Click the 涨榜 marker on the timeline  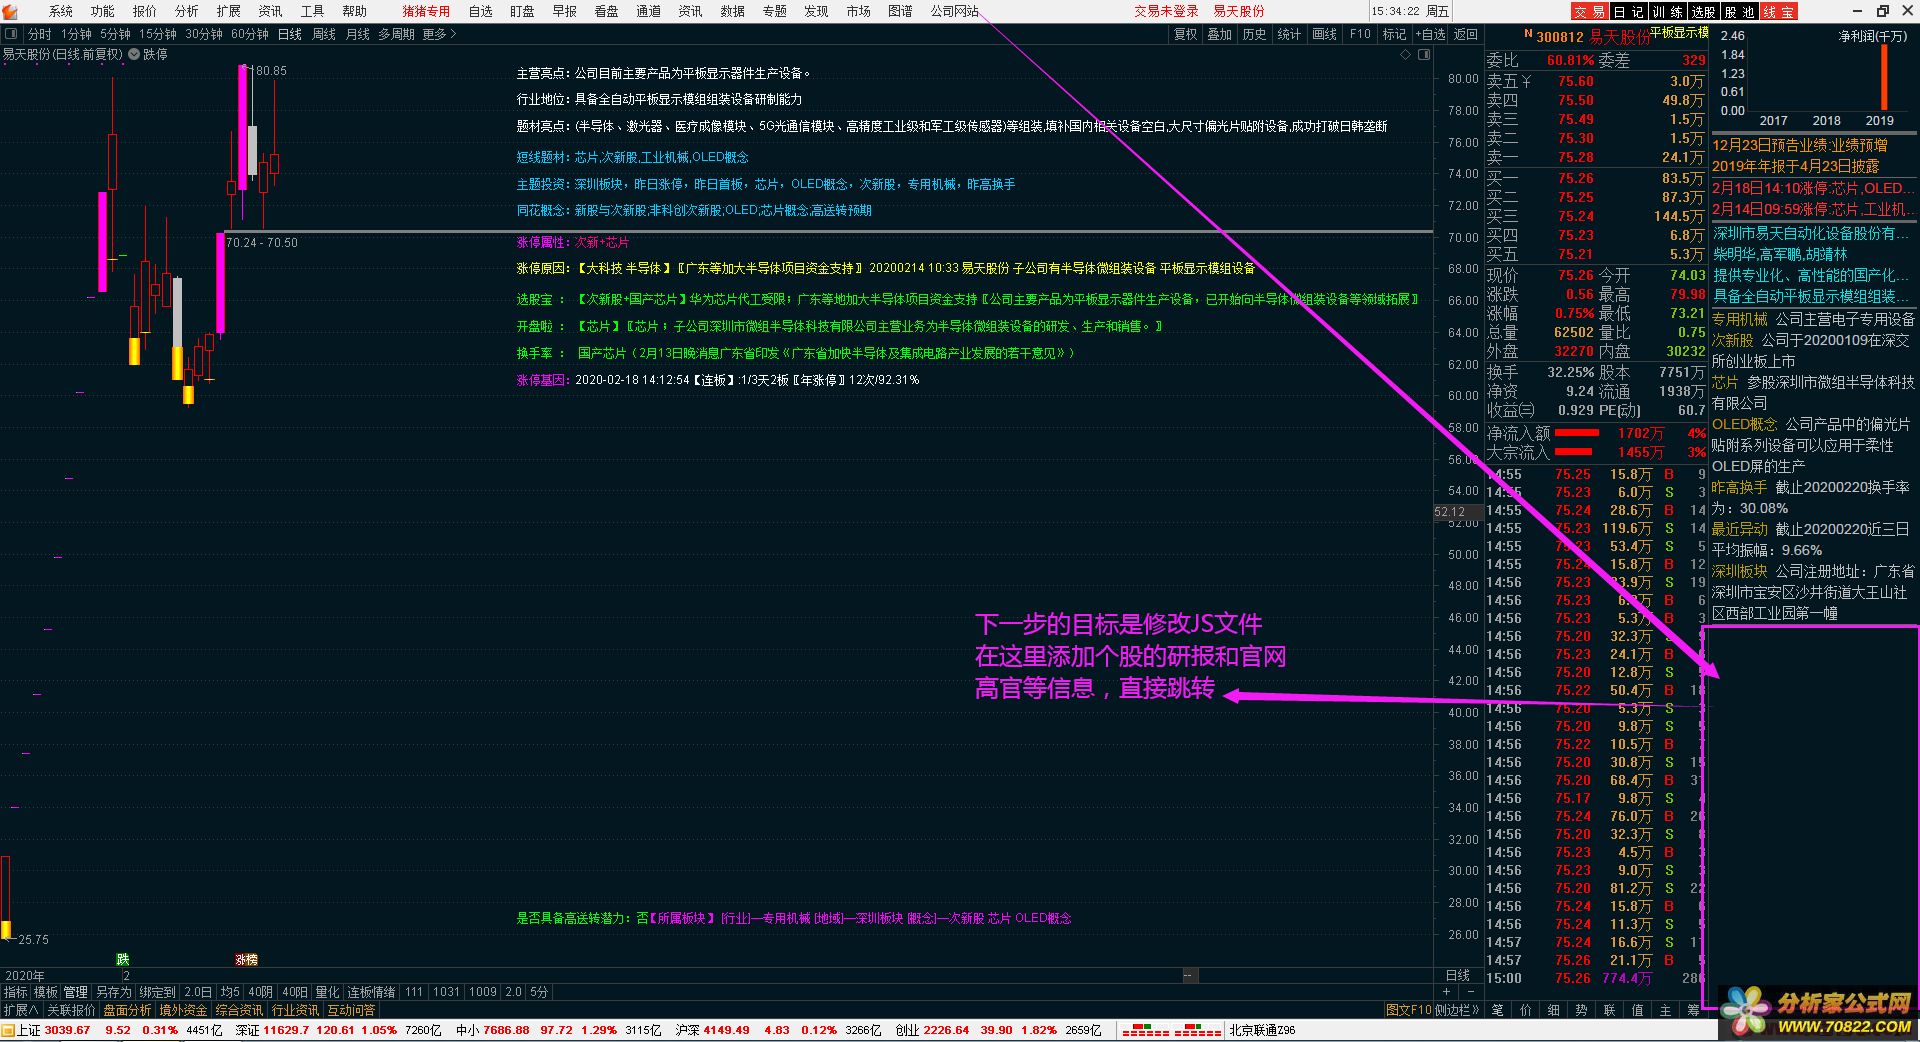click(x=246, y=959)
